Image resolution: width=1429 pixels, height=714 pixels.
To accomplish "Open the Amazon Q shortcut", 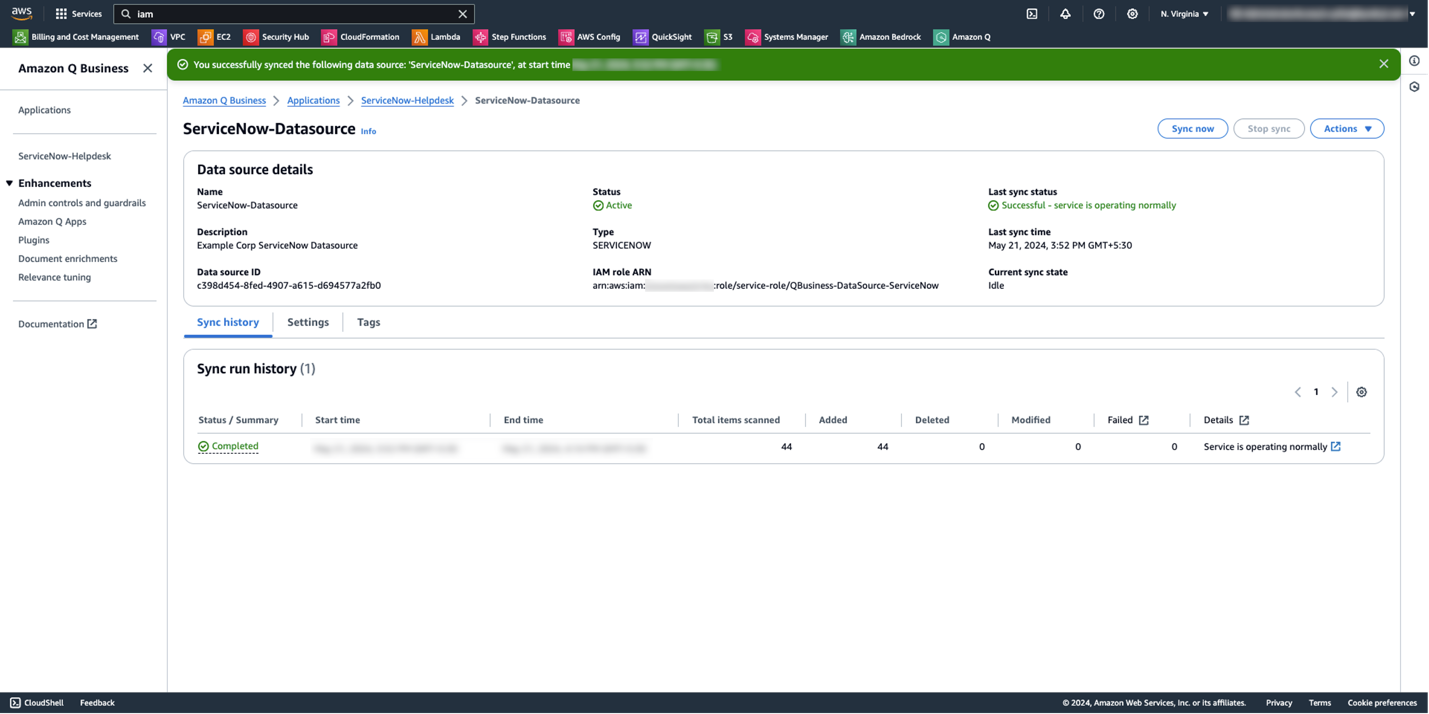I will coord(962,37).
